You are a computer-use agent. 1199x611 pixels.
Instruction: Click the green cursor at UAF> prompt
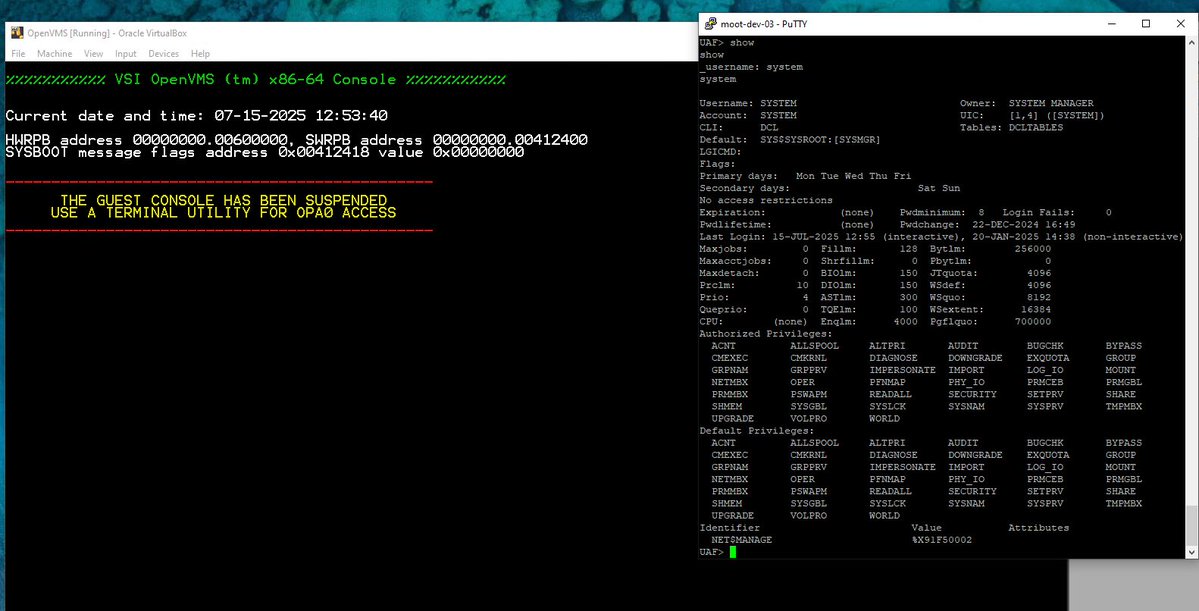pos(733,552)
